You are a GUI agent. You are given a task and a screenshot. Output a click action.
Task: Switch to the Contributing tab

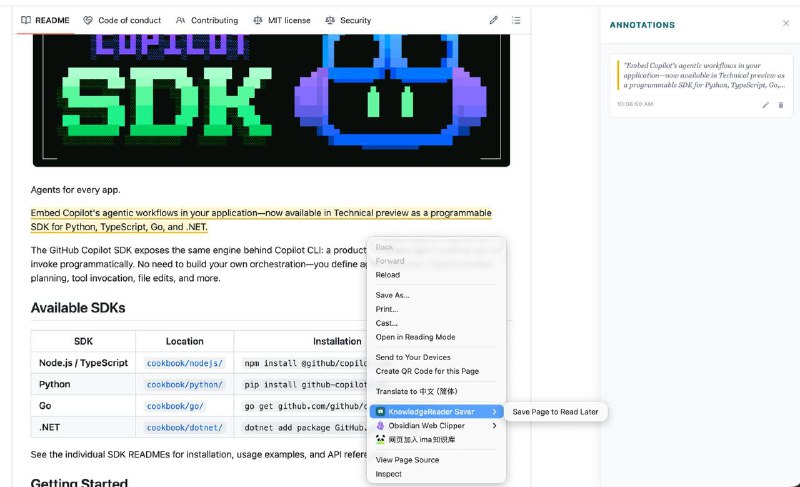pos(207,20)
